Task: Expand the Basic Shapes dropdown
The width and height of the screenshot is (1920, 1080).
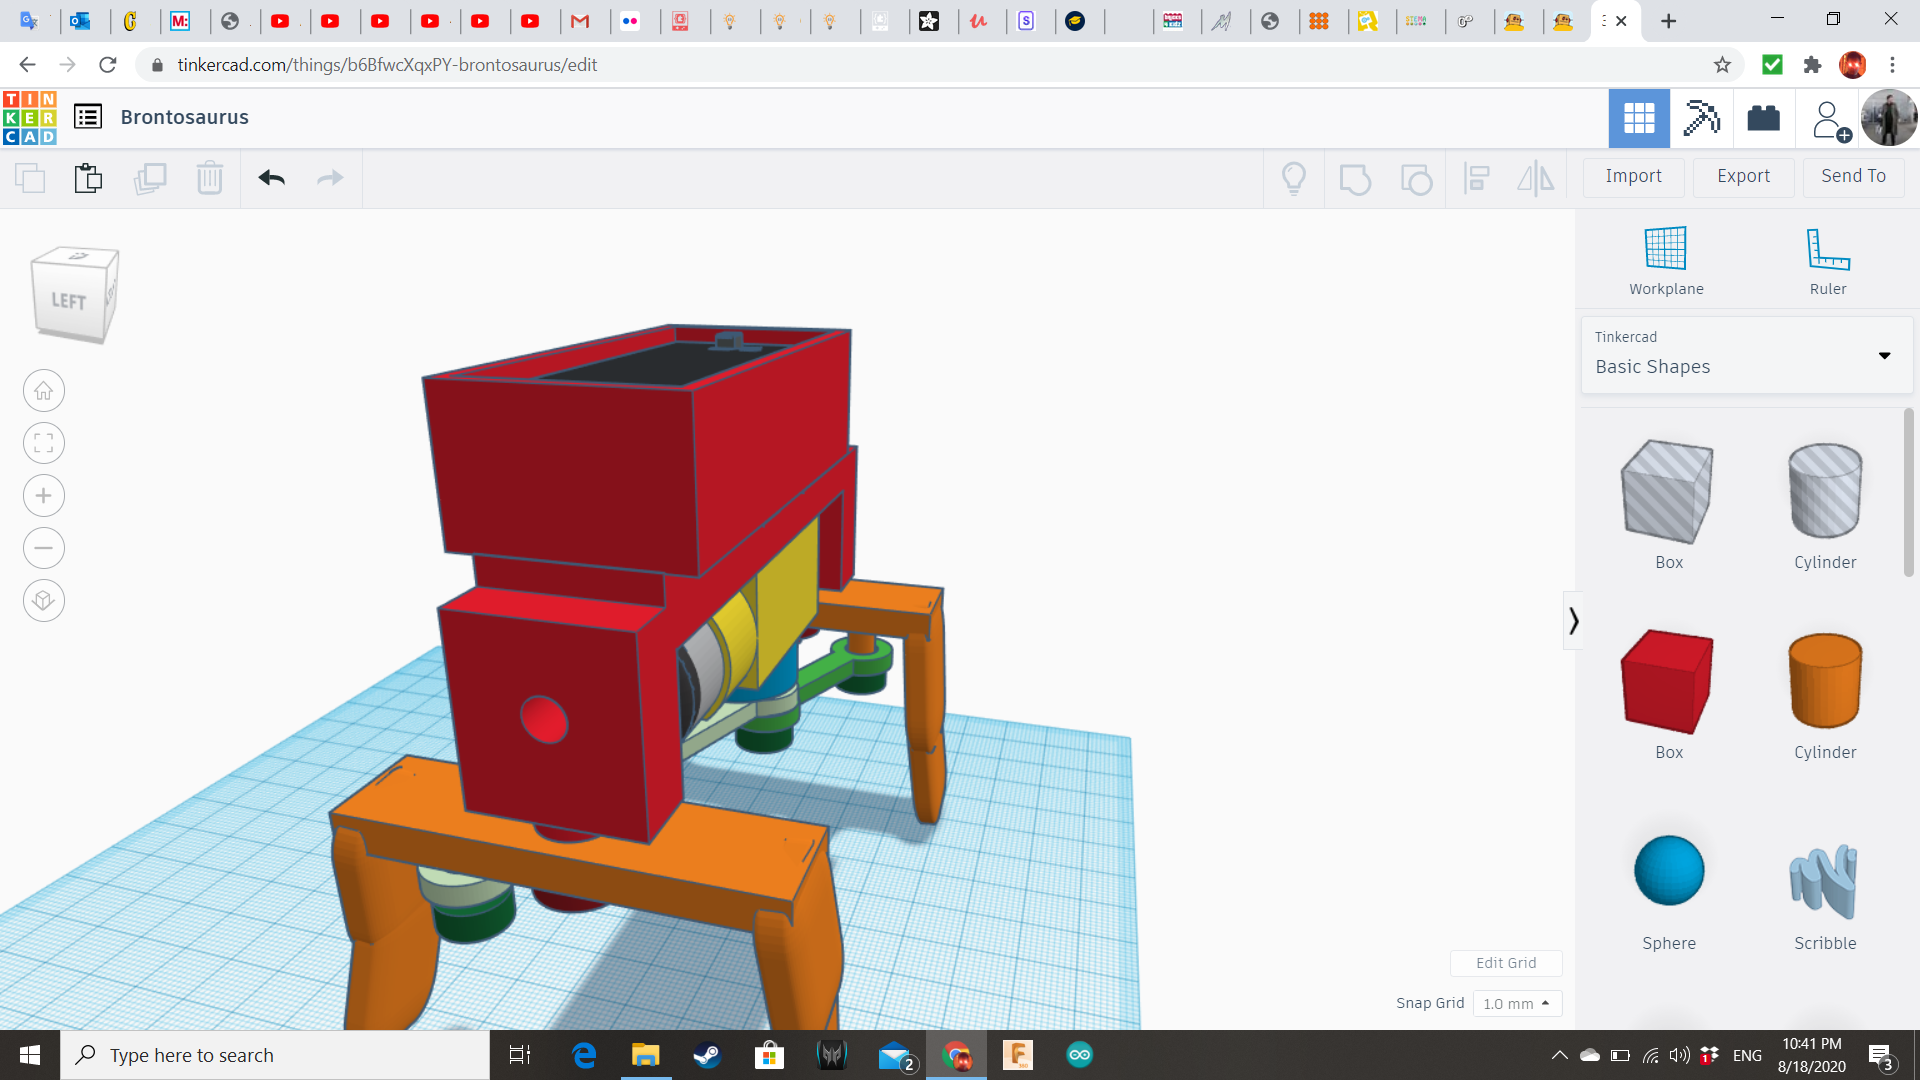Action: pos(1746,355)
